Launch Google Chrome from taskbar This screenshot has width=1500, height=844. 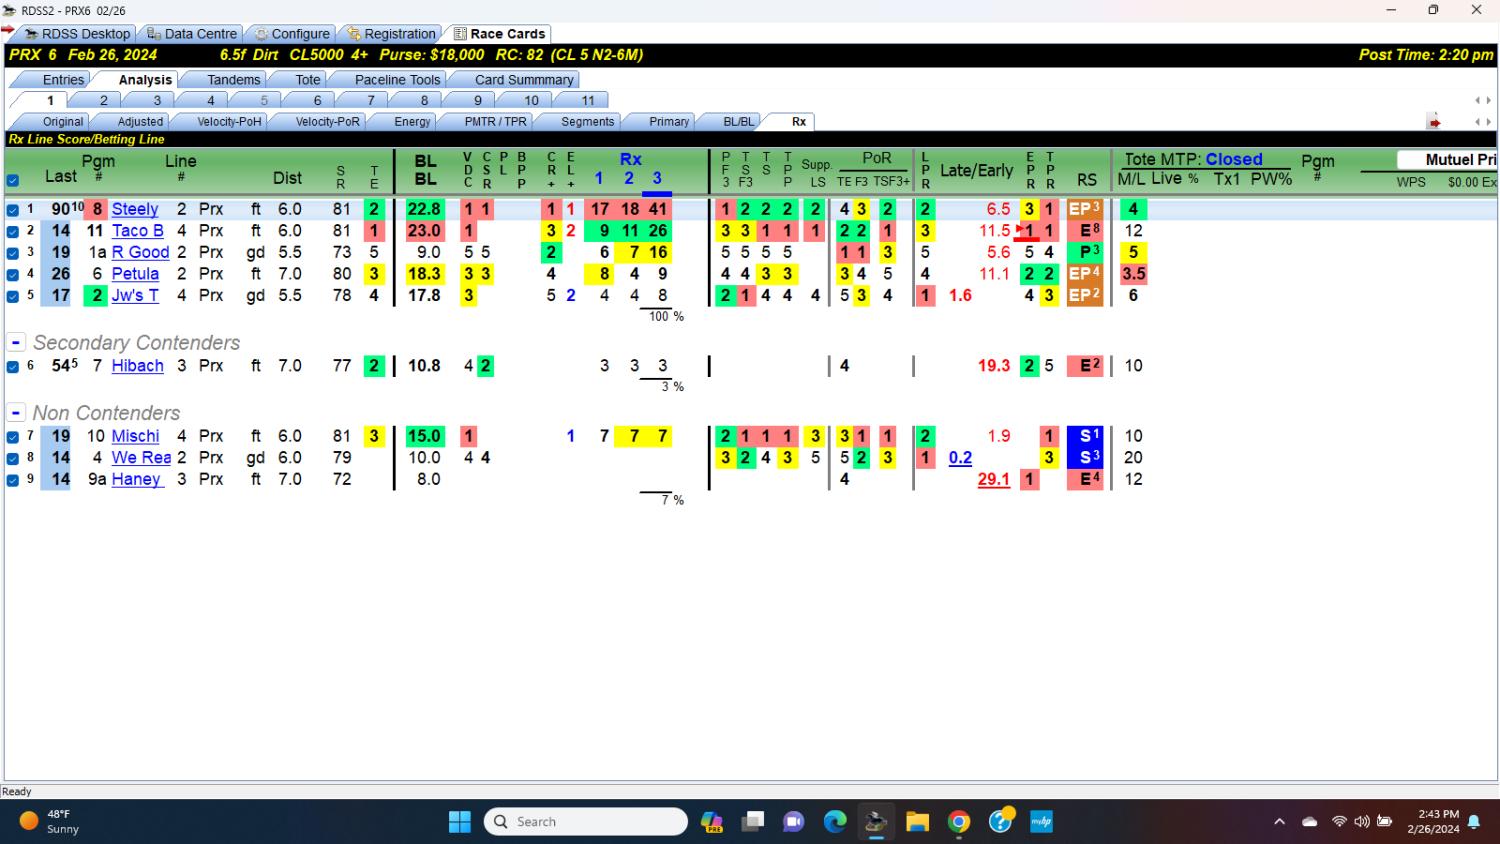[x=959, y=822]
